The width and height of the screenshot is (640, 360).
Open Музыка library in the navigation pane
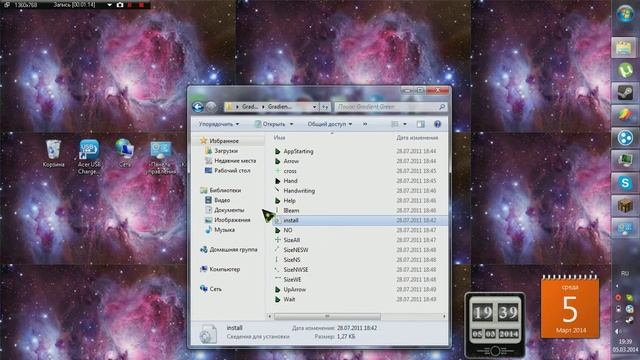tap(224, 230)
